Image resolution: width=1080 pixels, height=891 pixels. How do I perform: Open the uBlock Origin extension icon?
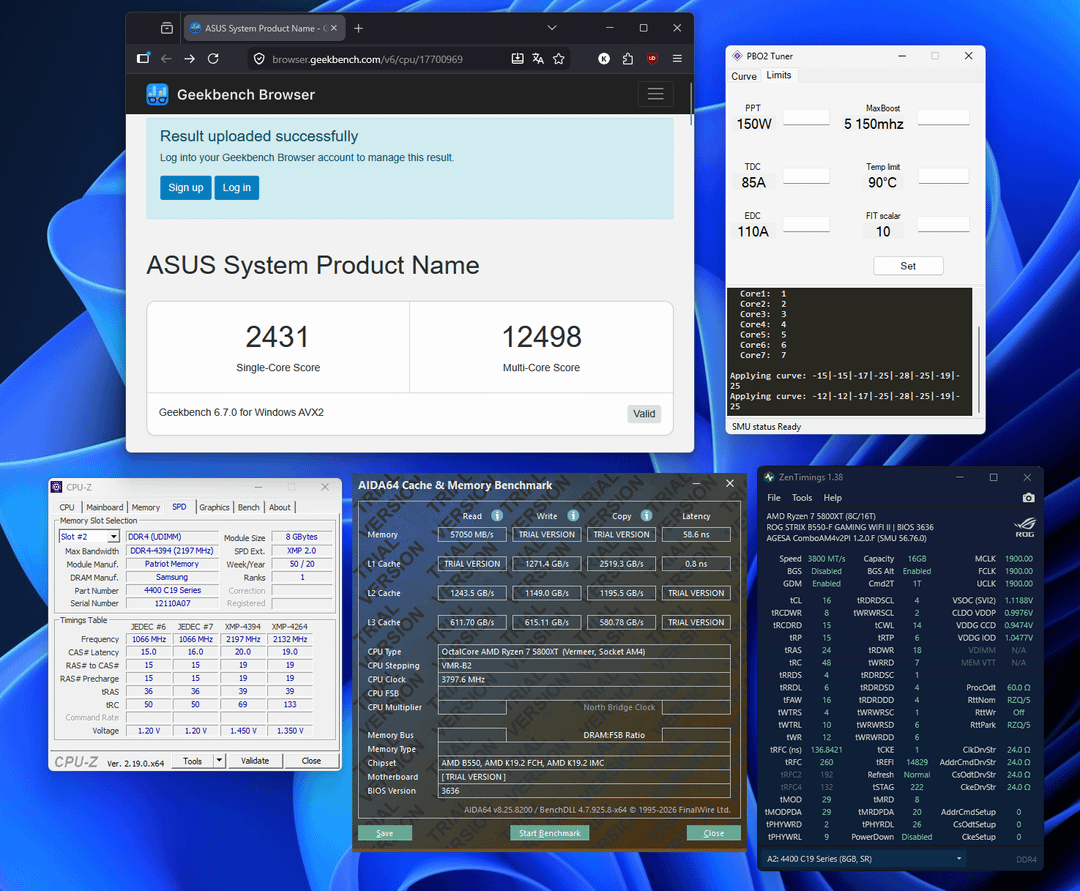(652, 59)
